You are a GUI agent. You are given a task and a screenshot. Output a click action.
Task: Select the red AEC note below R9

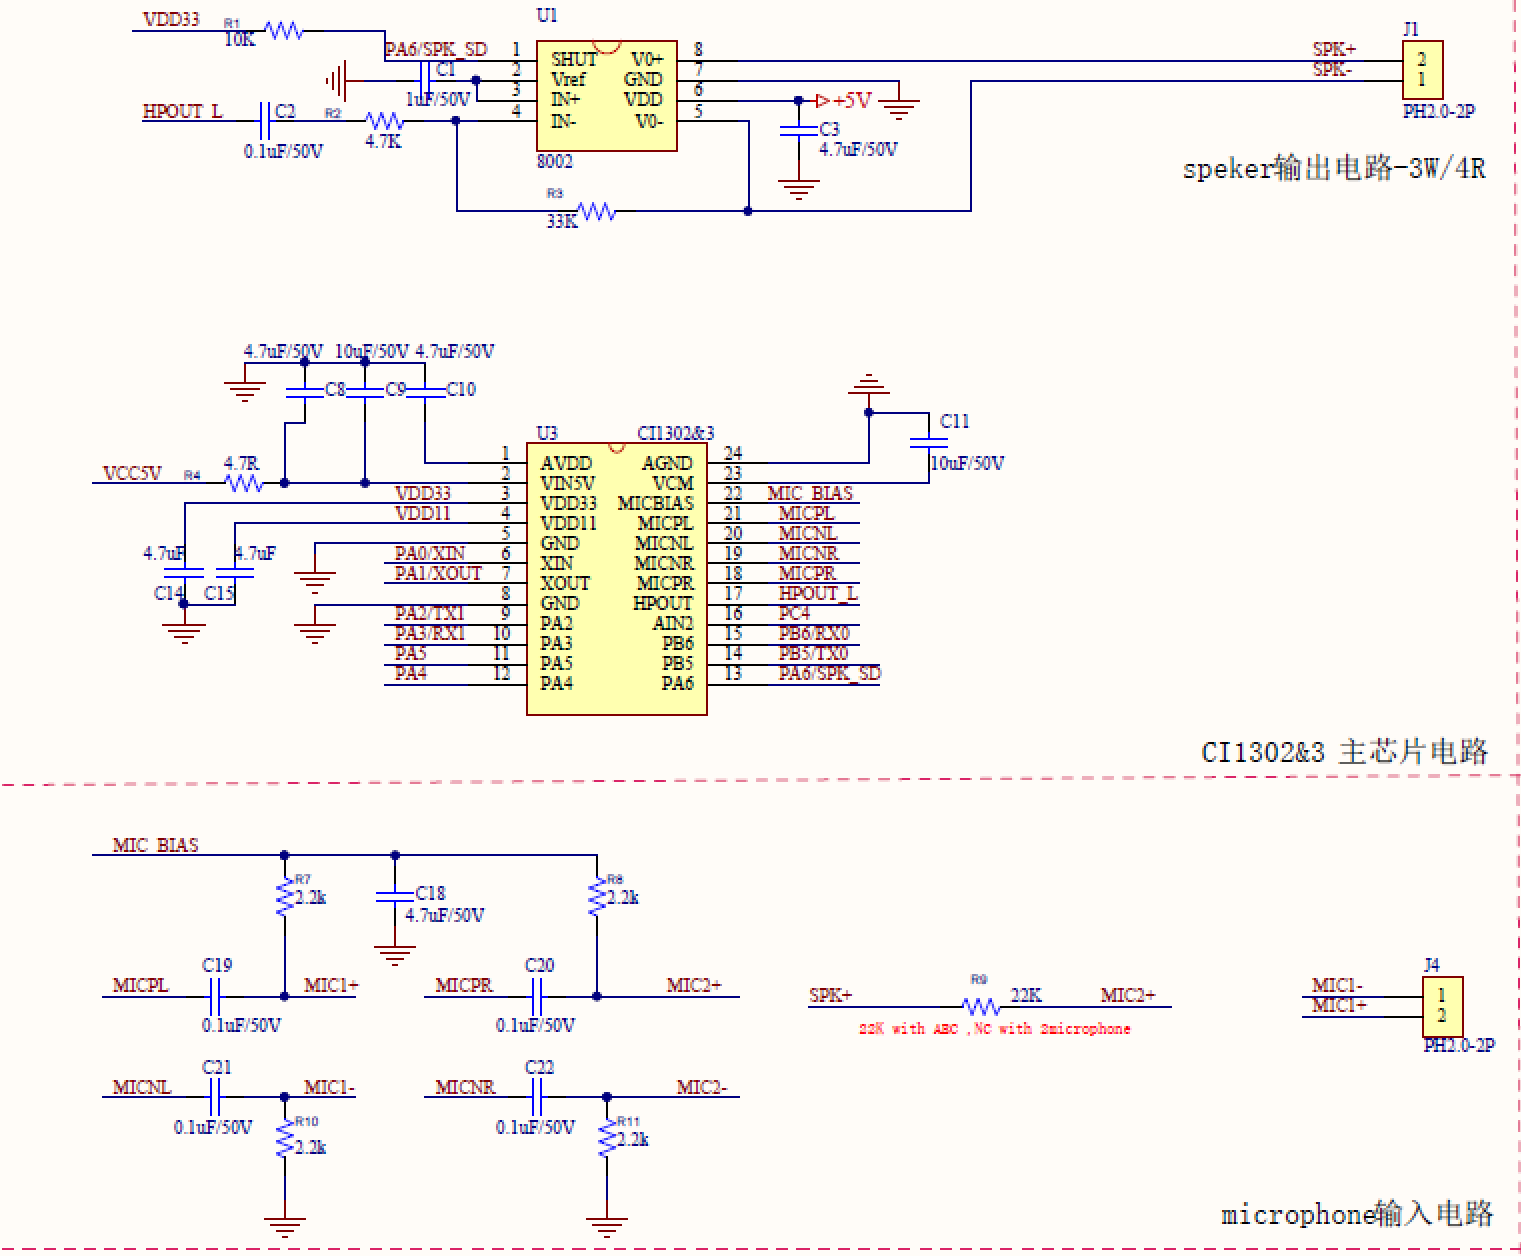click(994, 1029)
